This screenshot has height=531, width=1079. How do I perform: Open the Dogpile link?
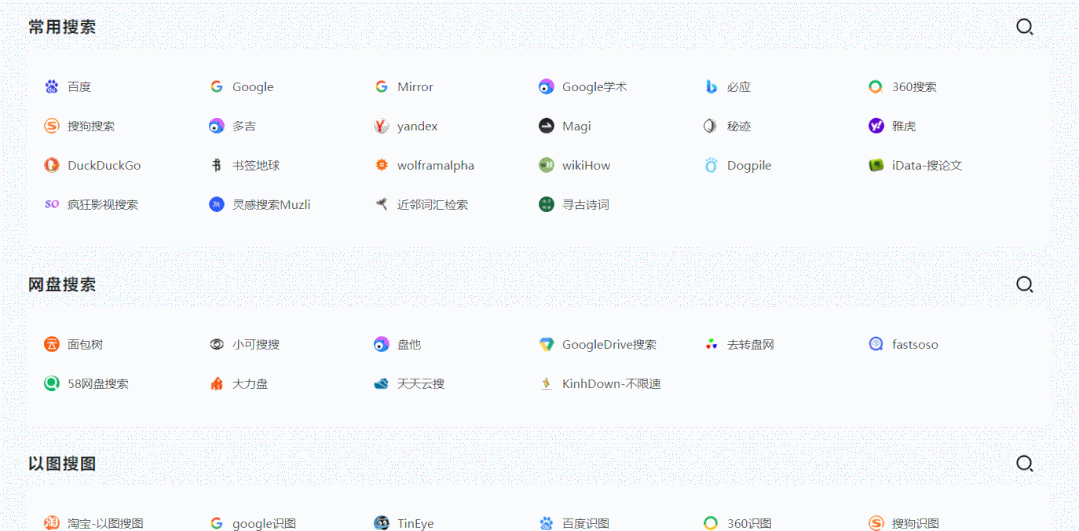(x=749, y=165)
